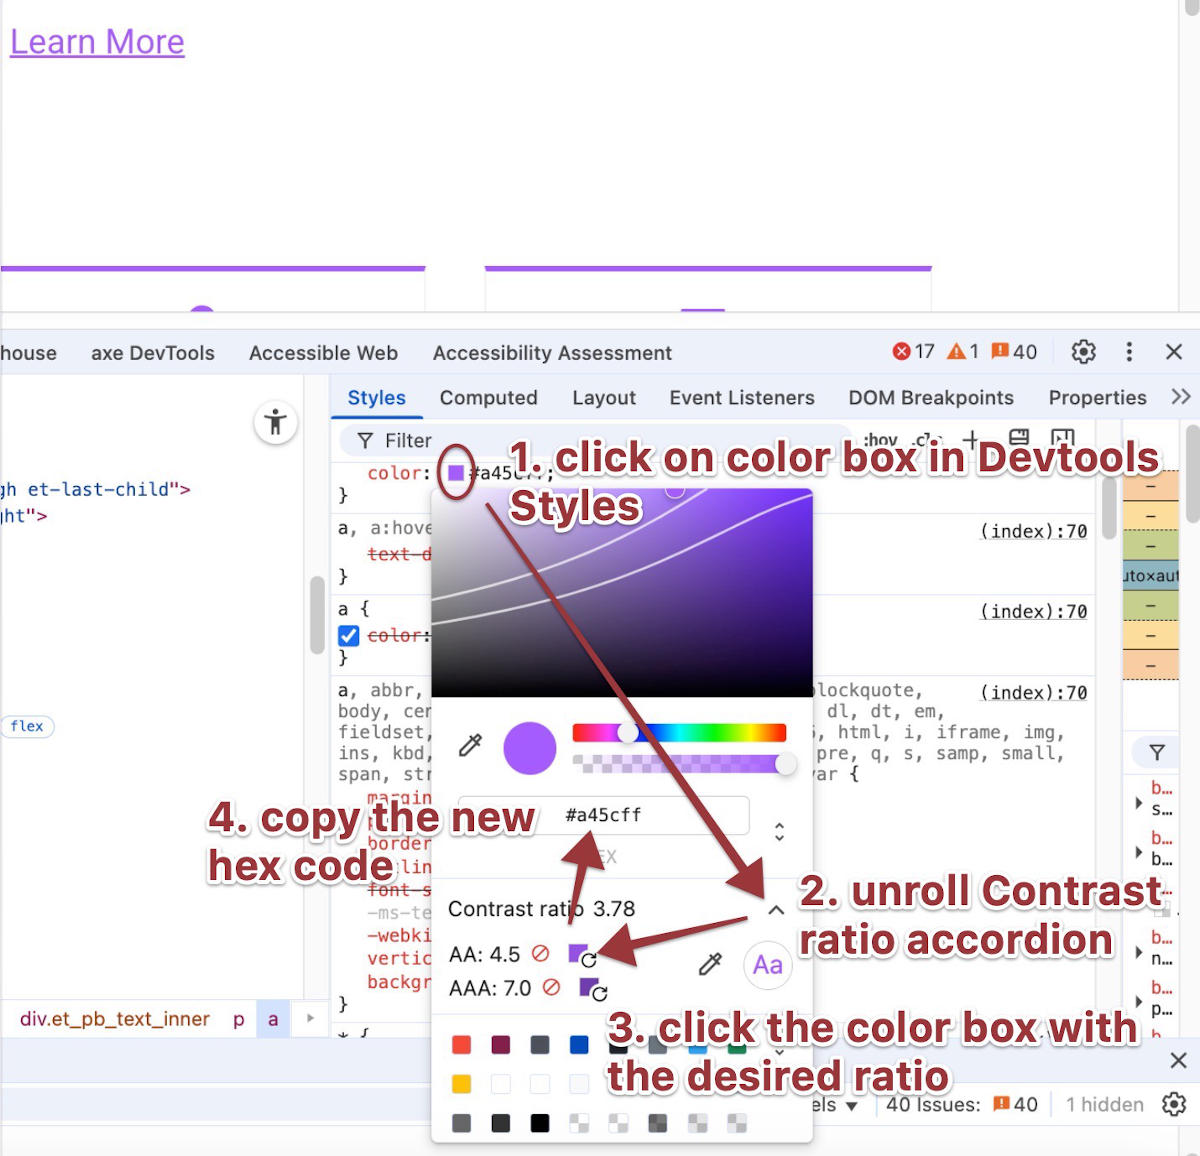
Task: Click the hex value field #a45cff
Action: coord(603,815)
